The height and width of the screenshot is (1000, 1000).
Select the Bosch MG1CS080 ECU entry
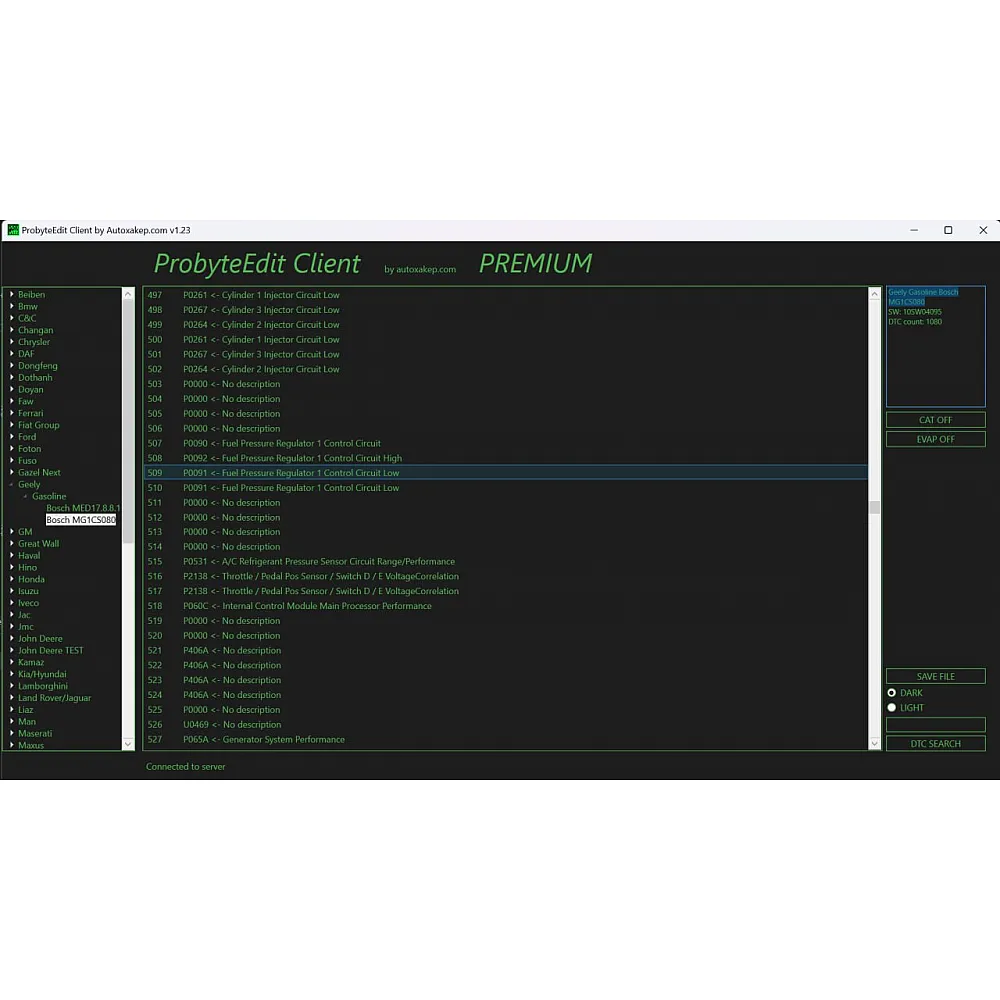pos(81,520)
